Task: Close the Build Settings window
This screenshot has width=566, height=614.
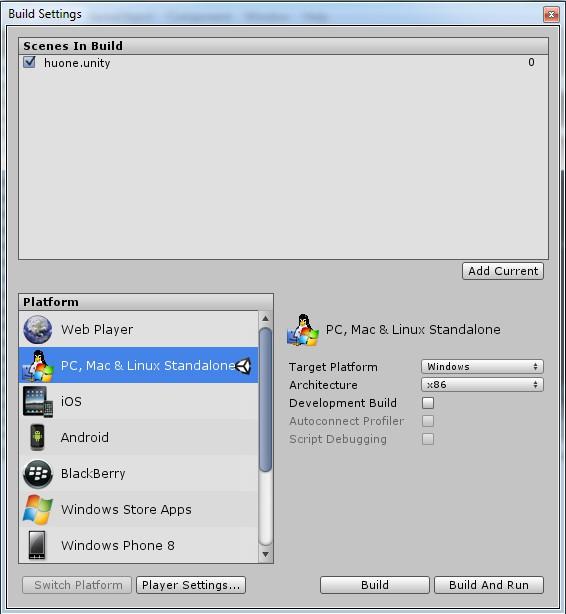Action: (551, 15)
